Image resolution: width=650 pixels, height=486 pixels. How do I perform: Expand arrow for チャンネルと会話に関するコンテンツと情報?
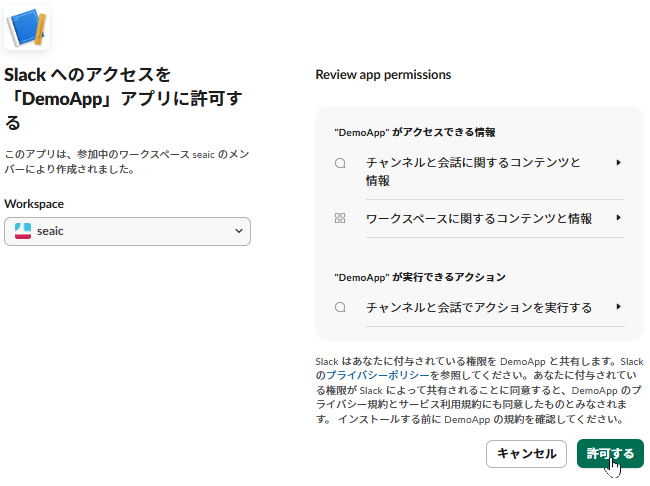pyautogui.click(x=619, y=162)
